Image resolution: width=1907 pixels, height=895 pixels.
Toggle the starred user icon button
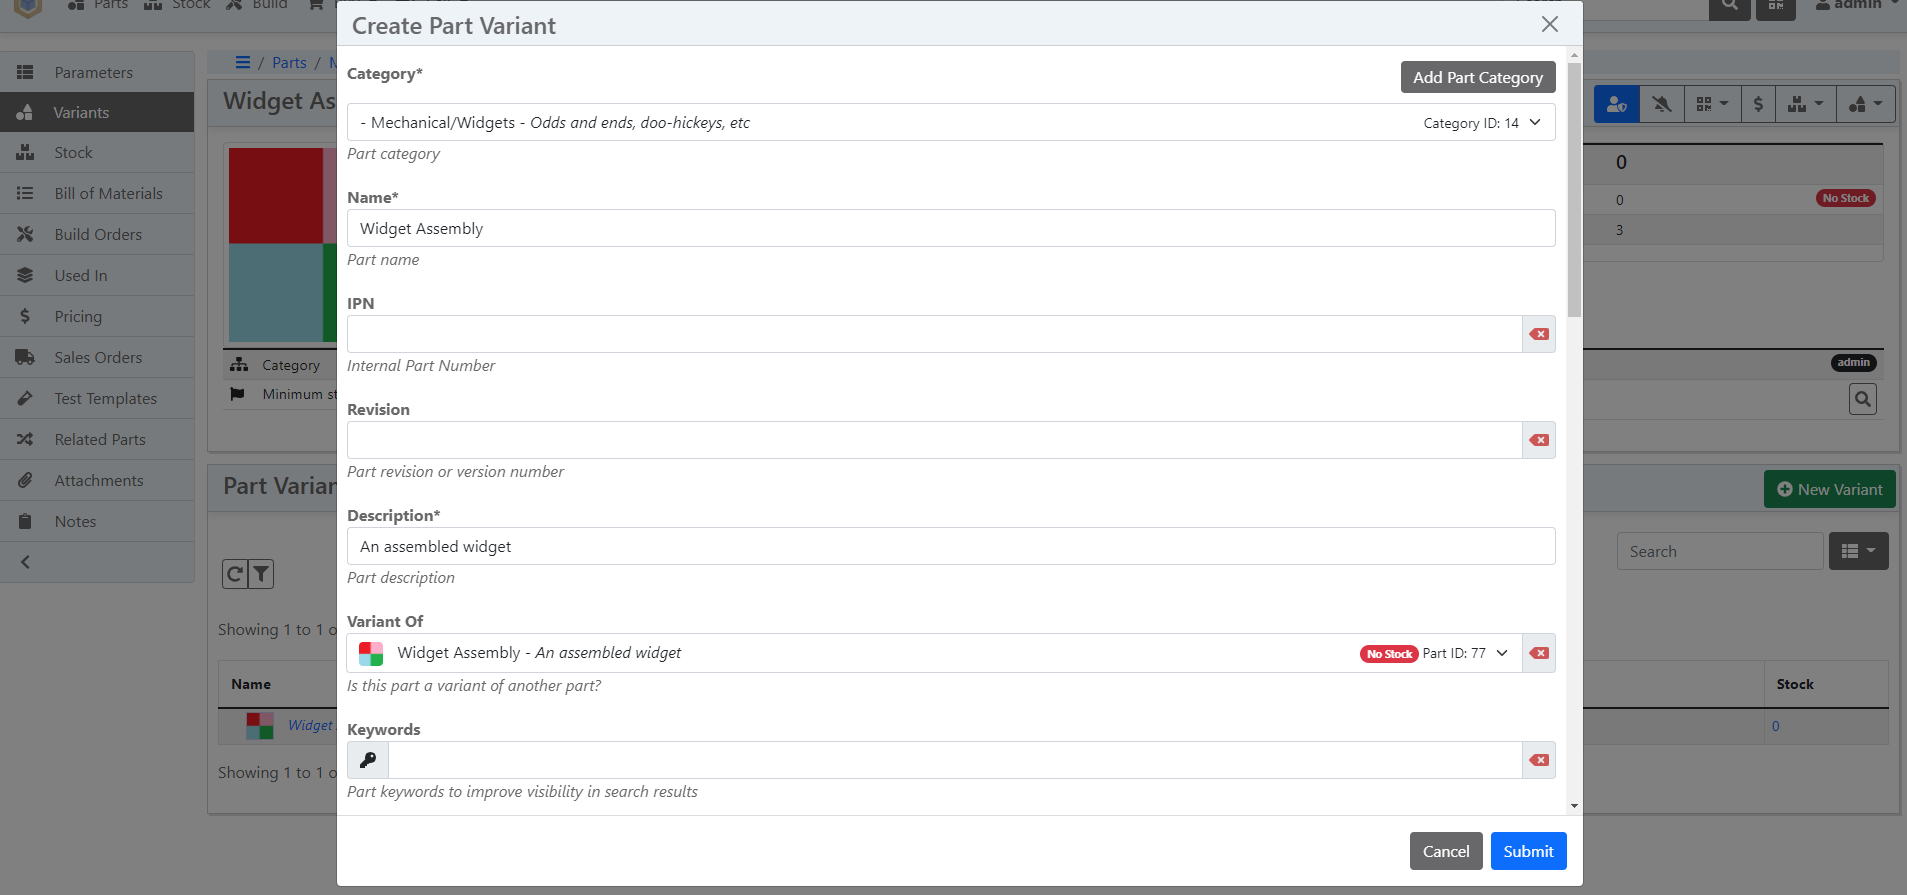[1616, 104]
